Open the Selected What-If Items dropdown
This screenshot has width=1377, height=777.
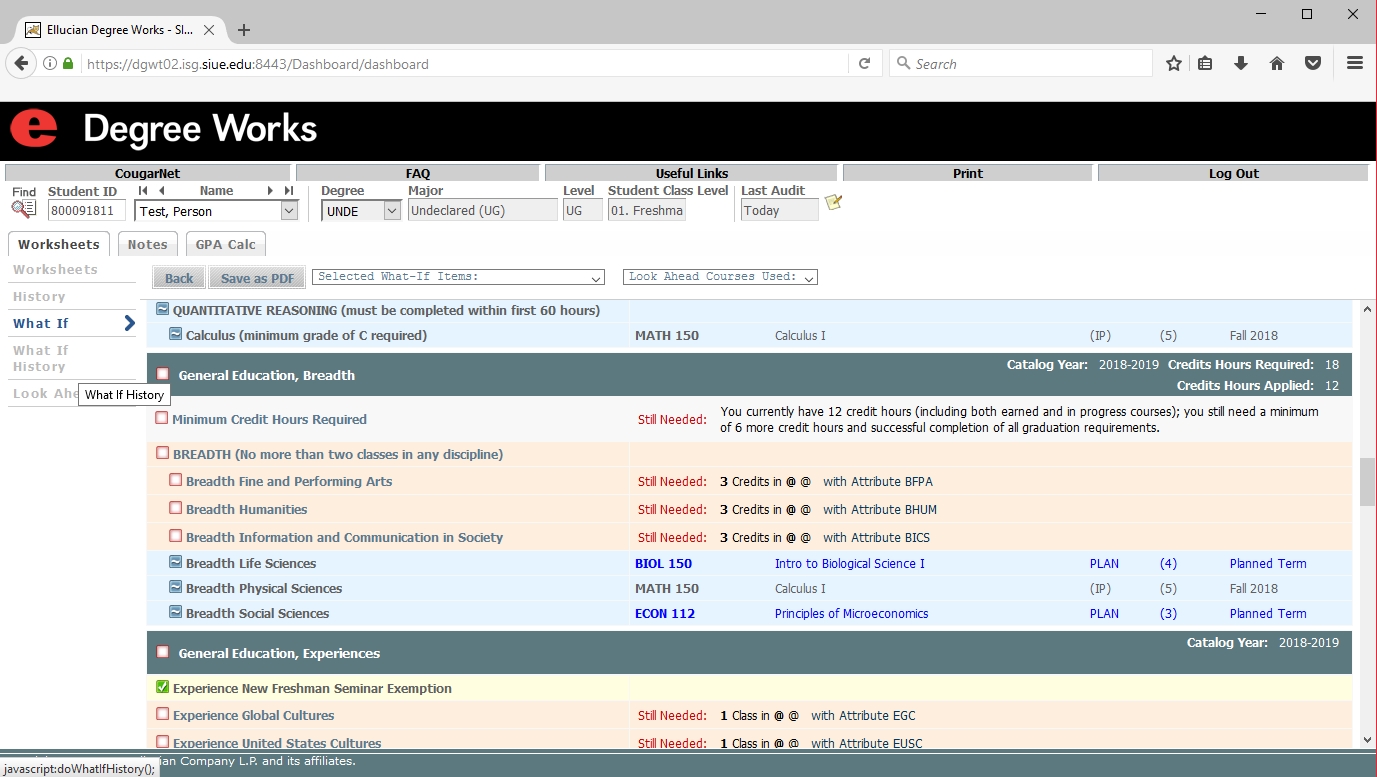point(458,277)
